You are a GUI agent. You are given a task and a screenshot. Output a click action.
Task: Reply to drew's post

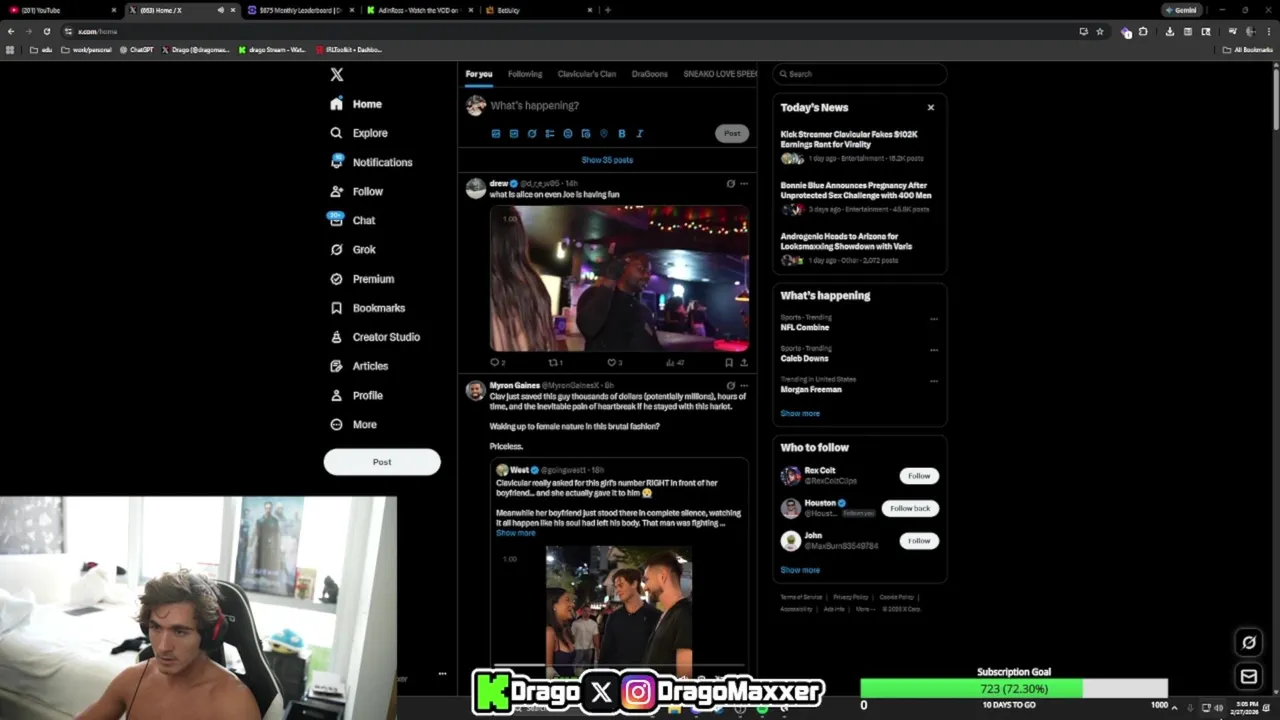[x=495, y=363]
